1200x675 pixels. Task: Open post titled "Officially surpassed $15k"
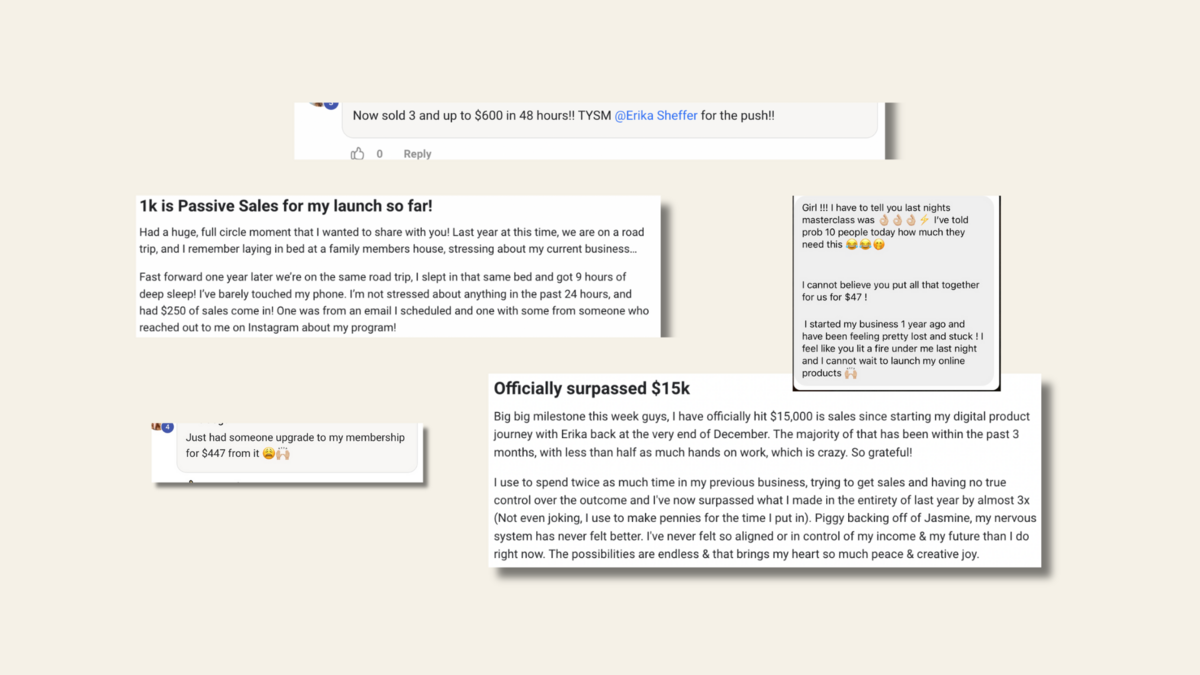click(x=592, y=388)
